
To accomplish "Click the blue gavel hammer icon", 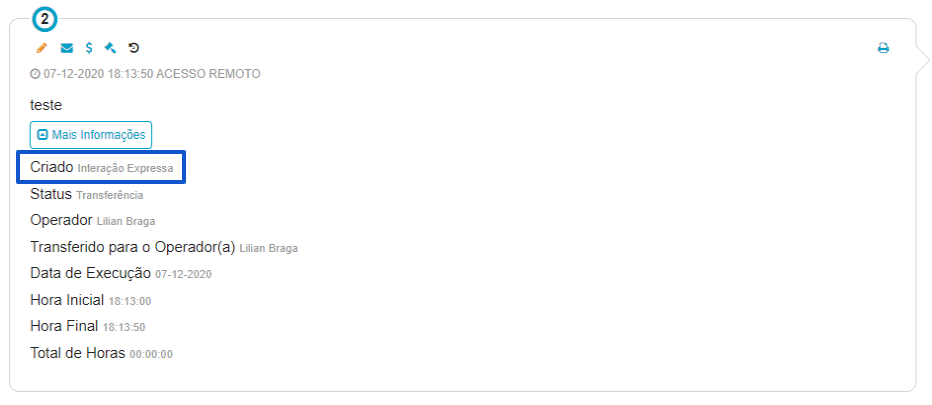I will point(110,48).
